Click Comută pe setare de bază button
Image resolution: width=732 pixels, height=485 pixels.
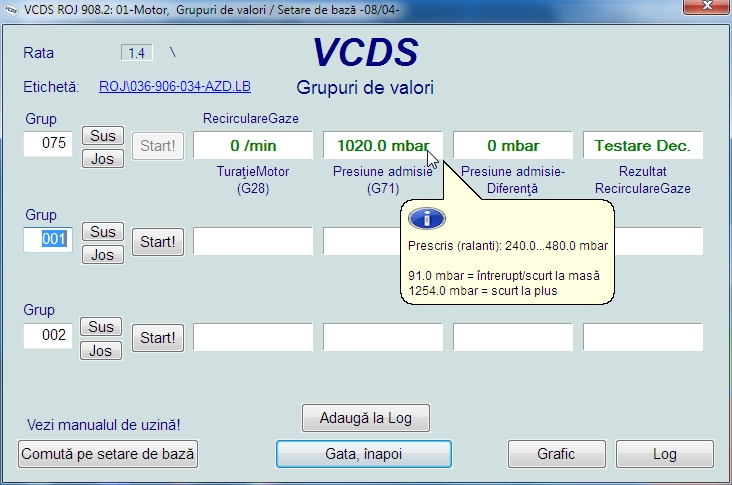(108, 454)
